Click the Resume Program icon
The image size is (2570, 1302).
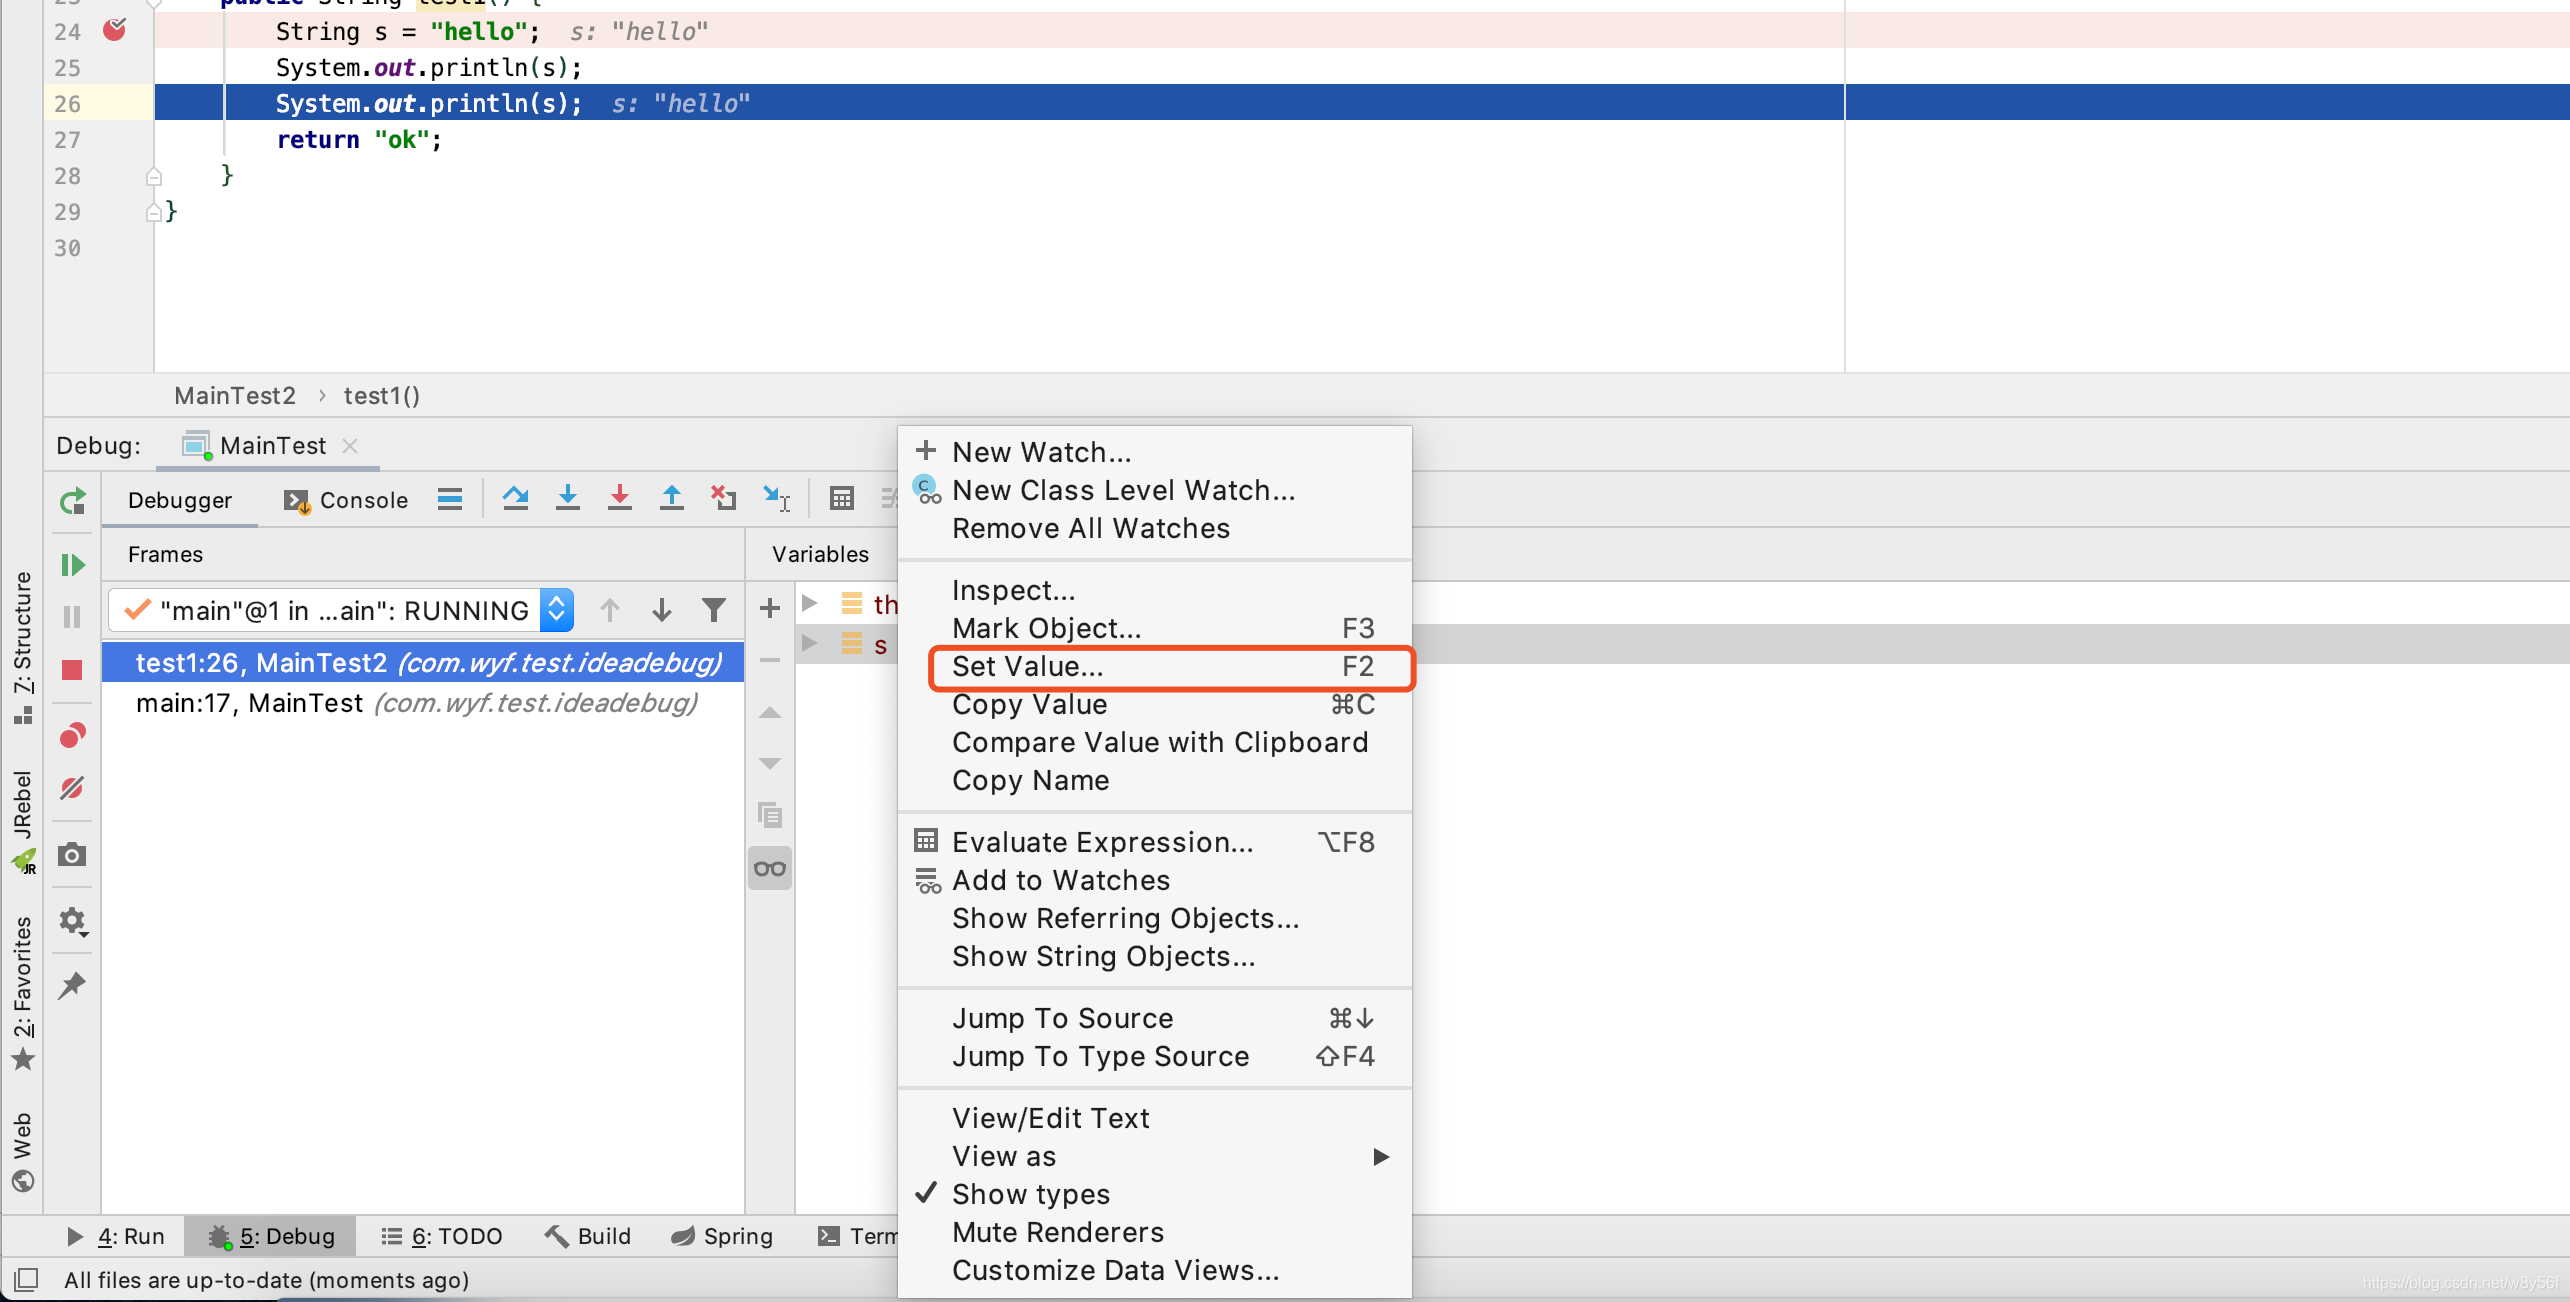pyautogui.click(x=73, y=565)
